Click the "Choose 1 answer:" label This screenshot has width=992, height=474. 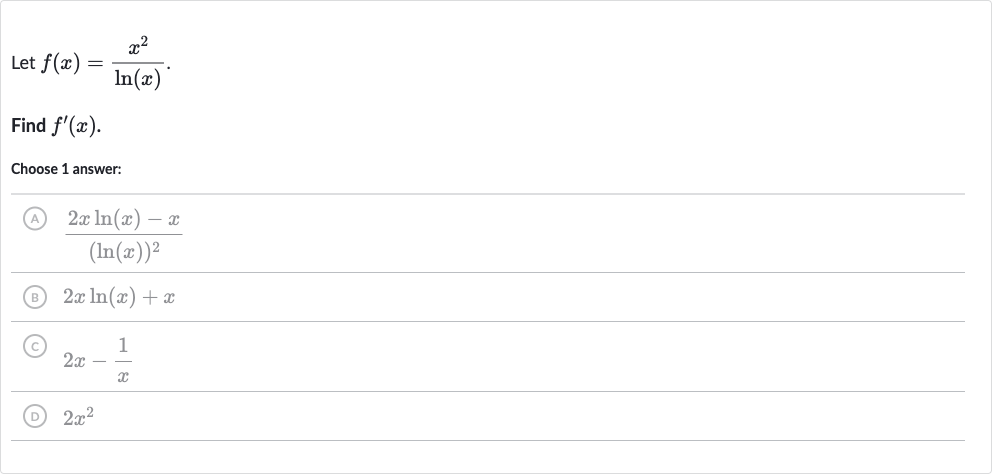click(66, 169)
